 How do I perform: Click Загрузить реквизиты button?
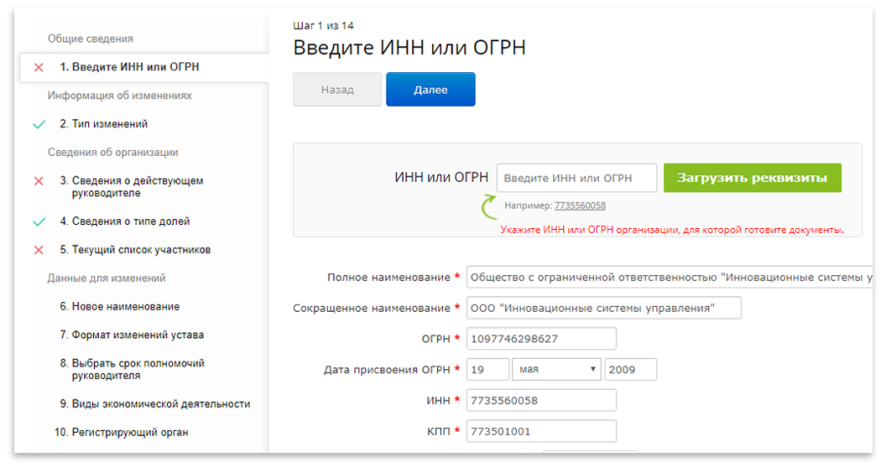(x=752, y=178)
